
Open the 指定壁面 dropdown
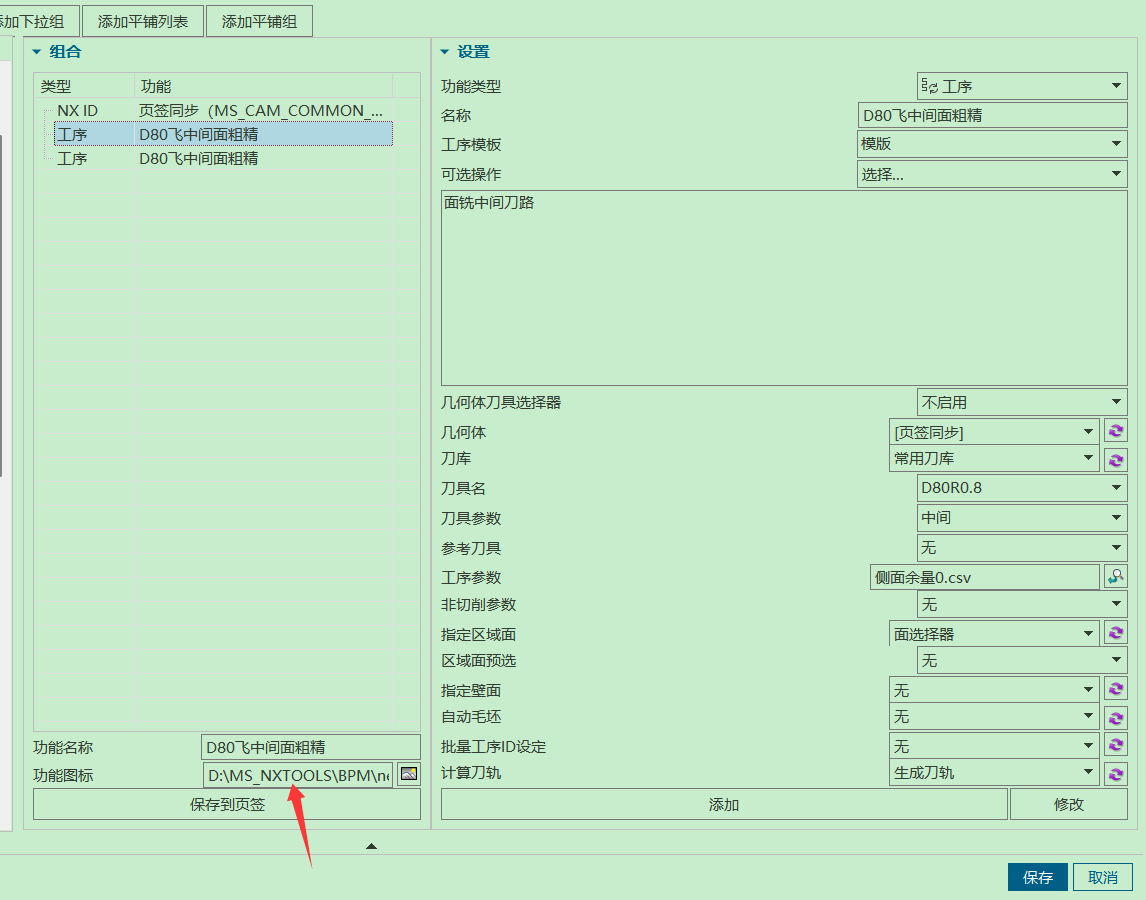(x=994, y=690)
